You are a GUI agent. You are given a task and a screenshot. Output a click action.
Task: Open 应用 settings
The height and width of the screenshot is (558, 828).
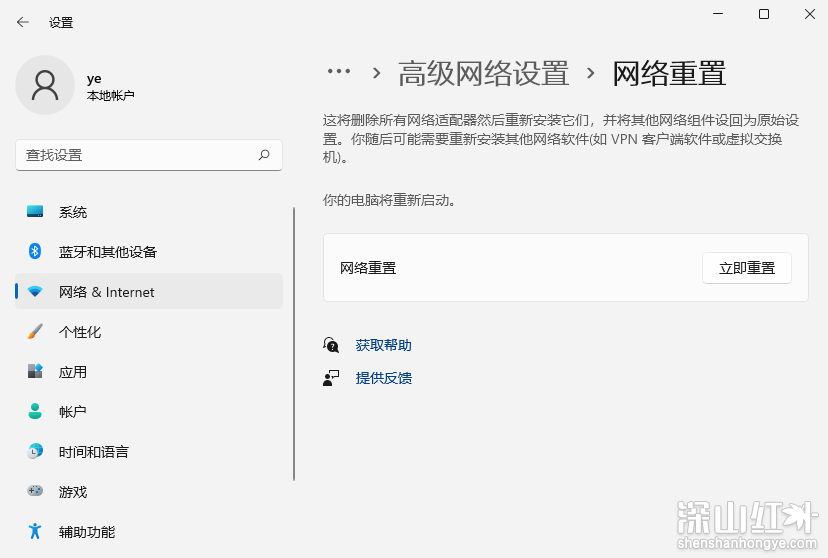[x=149, y=372]
